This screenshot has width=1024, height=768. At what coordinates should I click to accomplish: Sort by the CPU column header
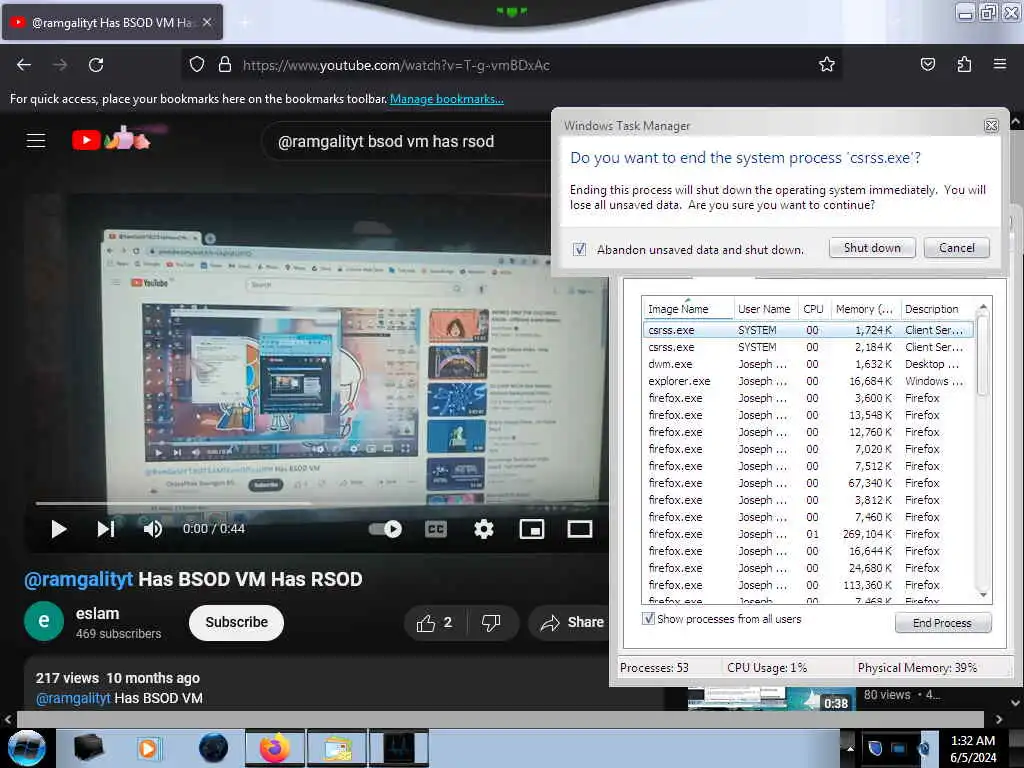click(813, 309)
